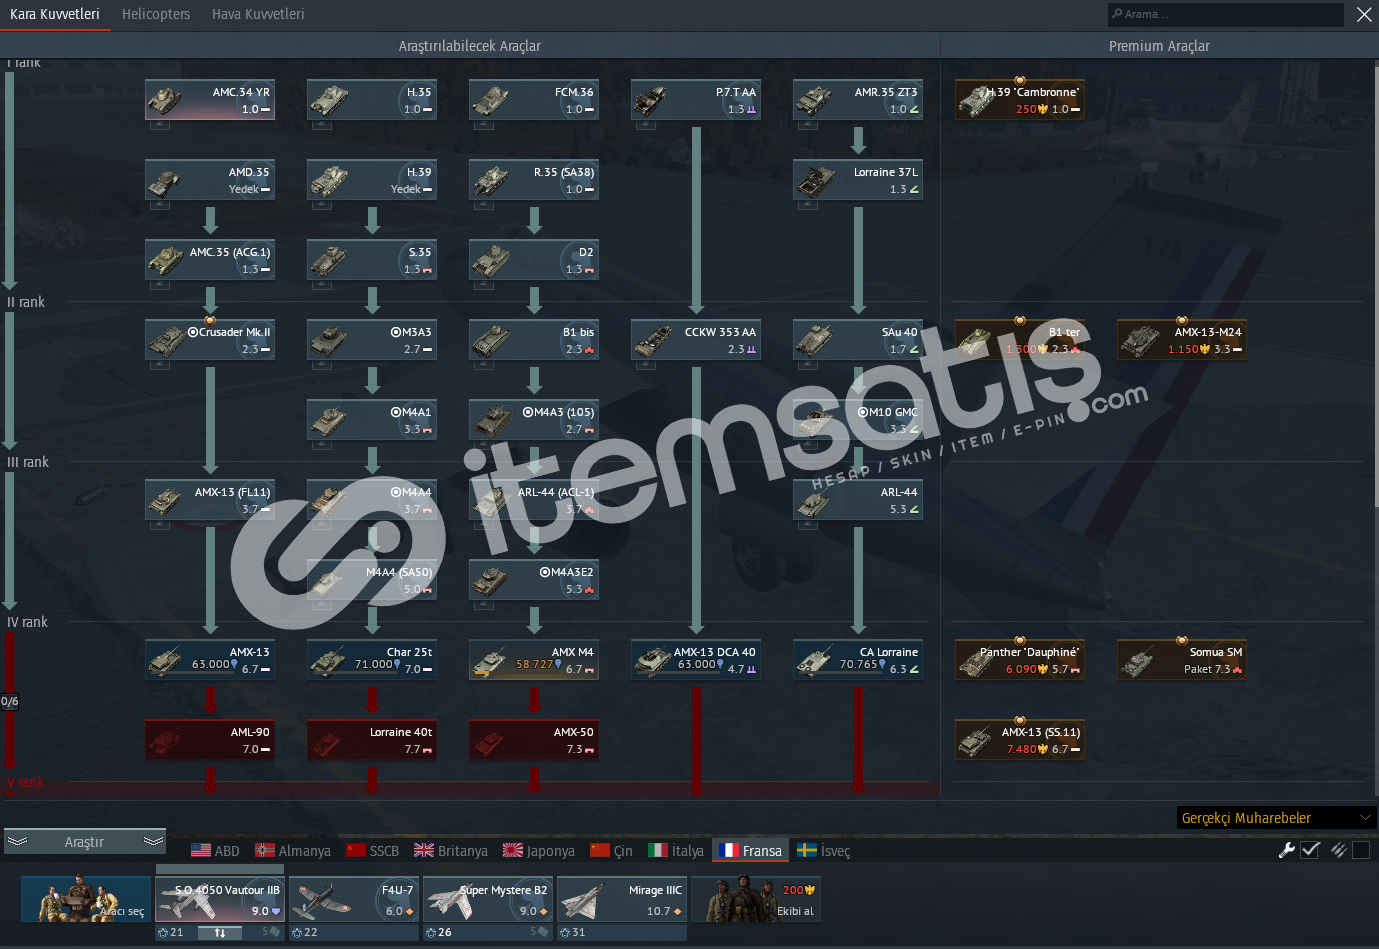The height and width of the screenshot is (949, 1379).
Task: Select the Japonya nation tab
Action: (x=539, y=851)
